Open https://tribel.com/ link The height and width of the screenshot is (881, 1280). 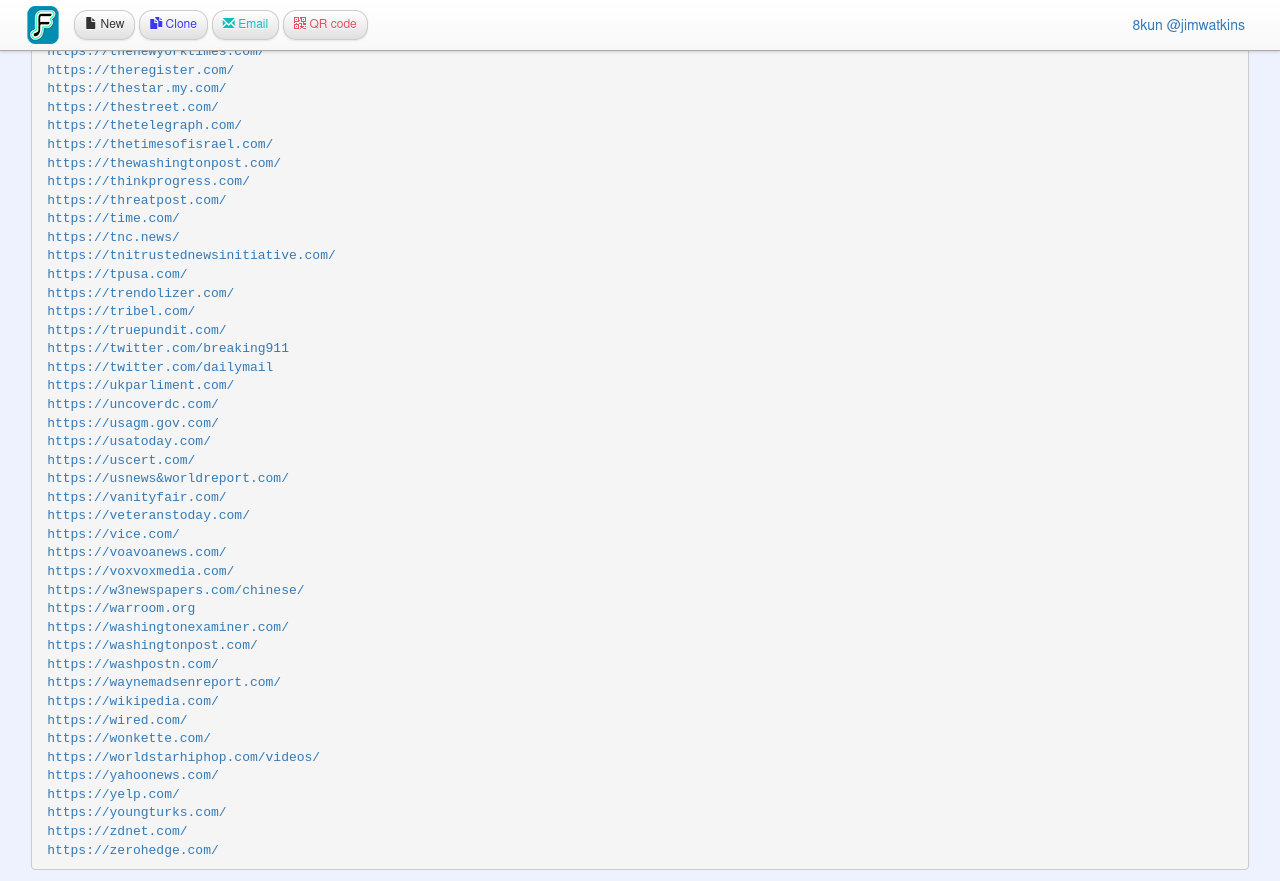coord(121,311)
